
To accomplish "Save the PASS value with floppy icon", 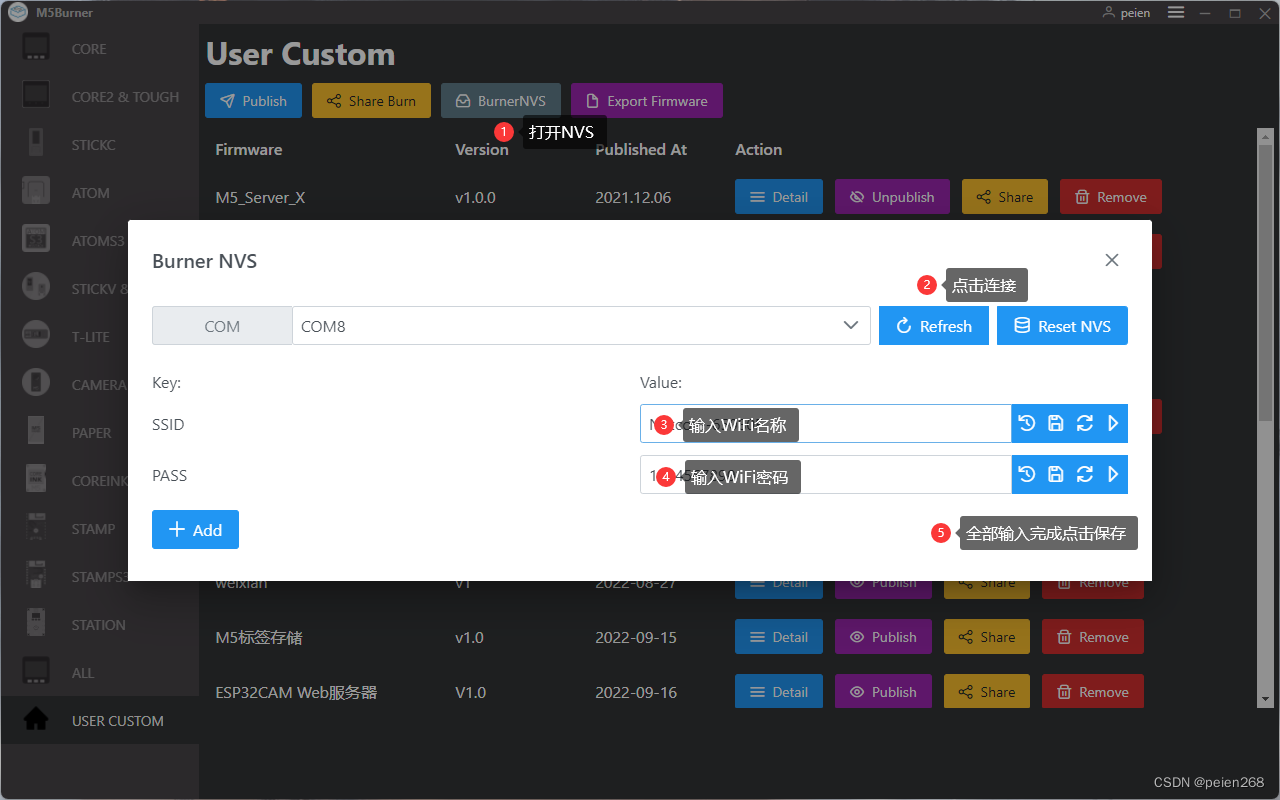I will (1055, 475).
